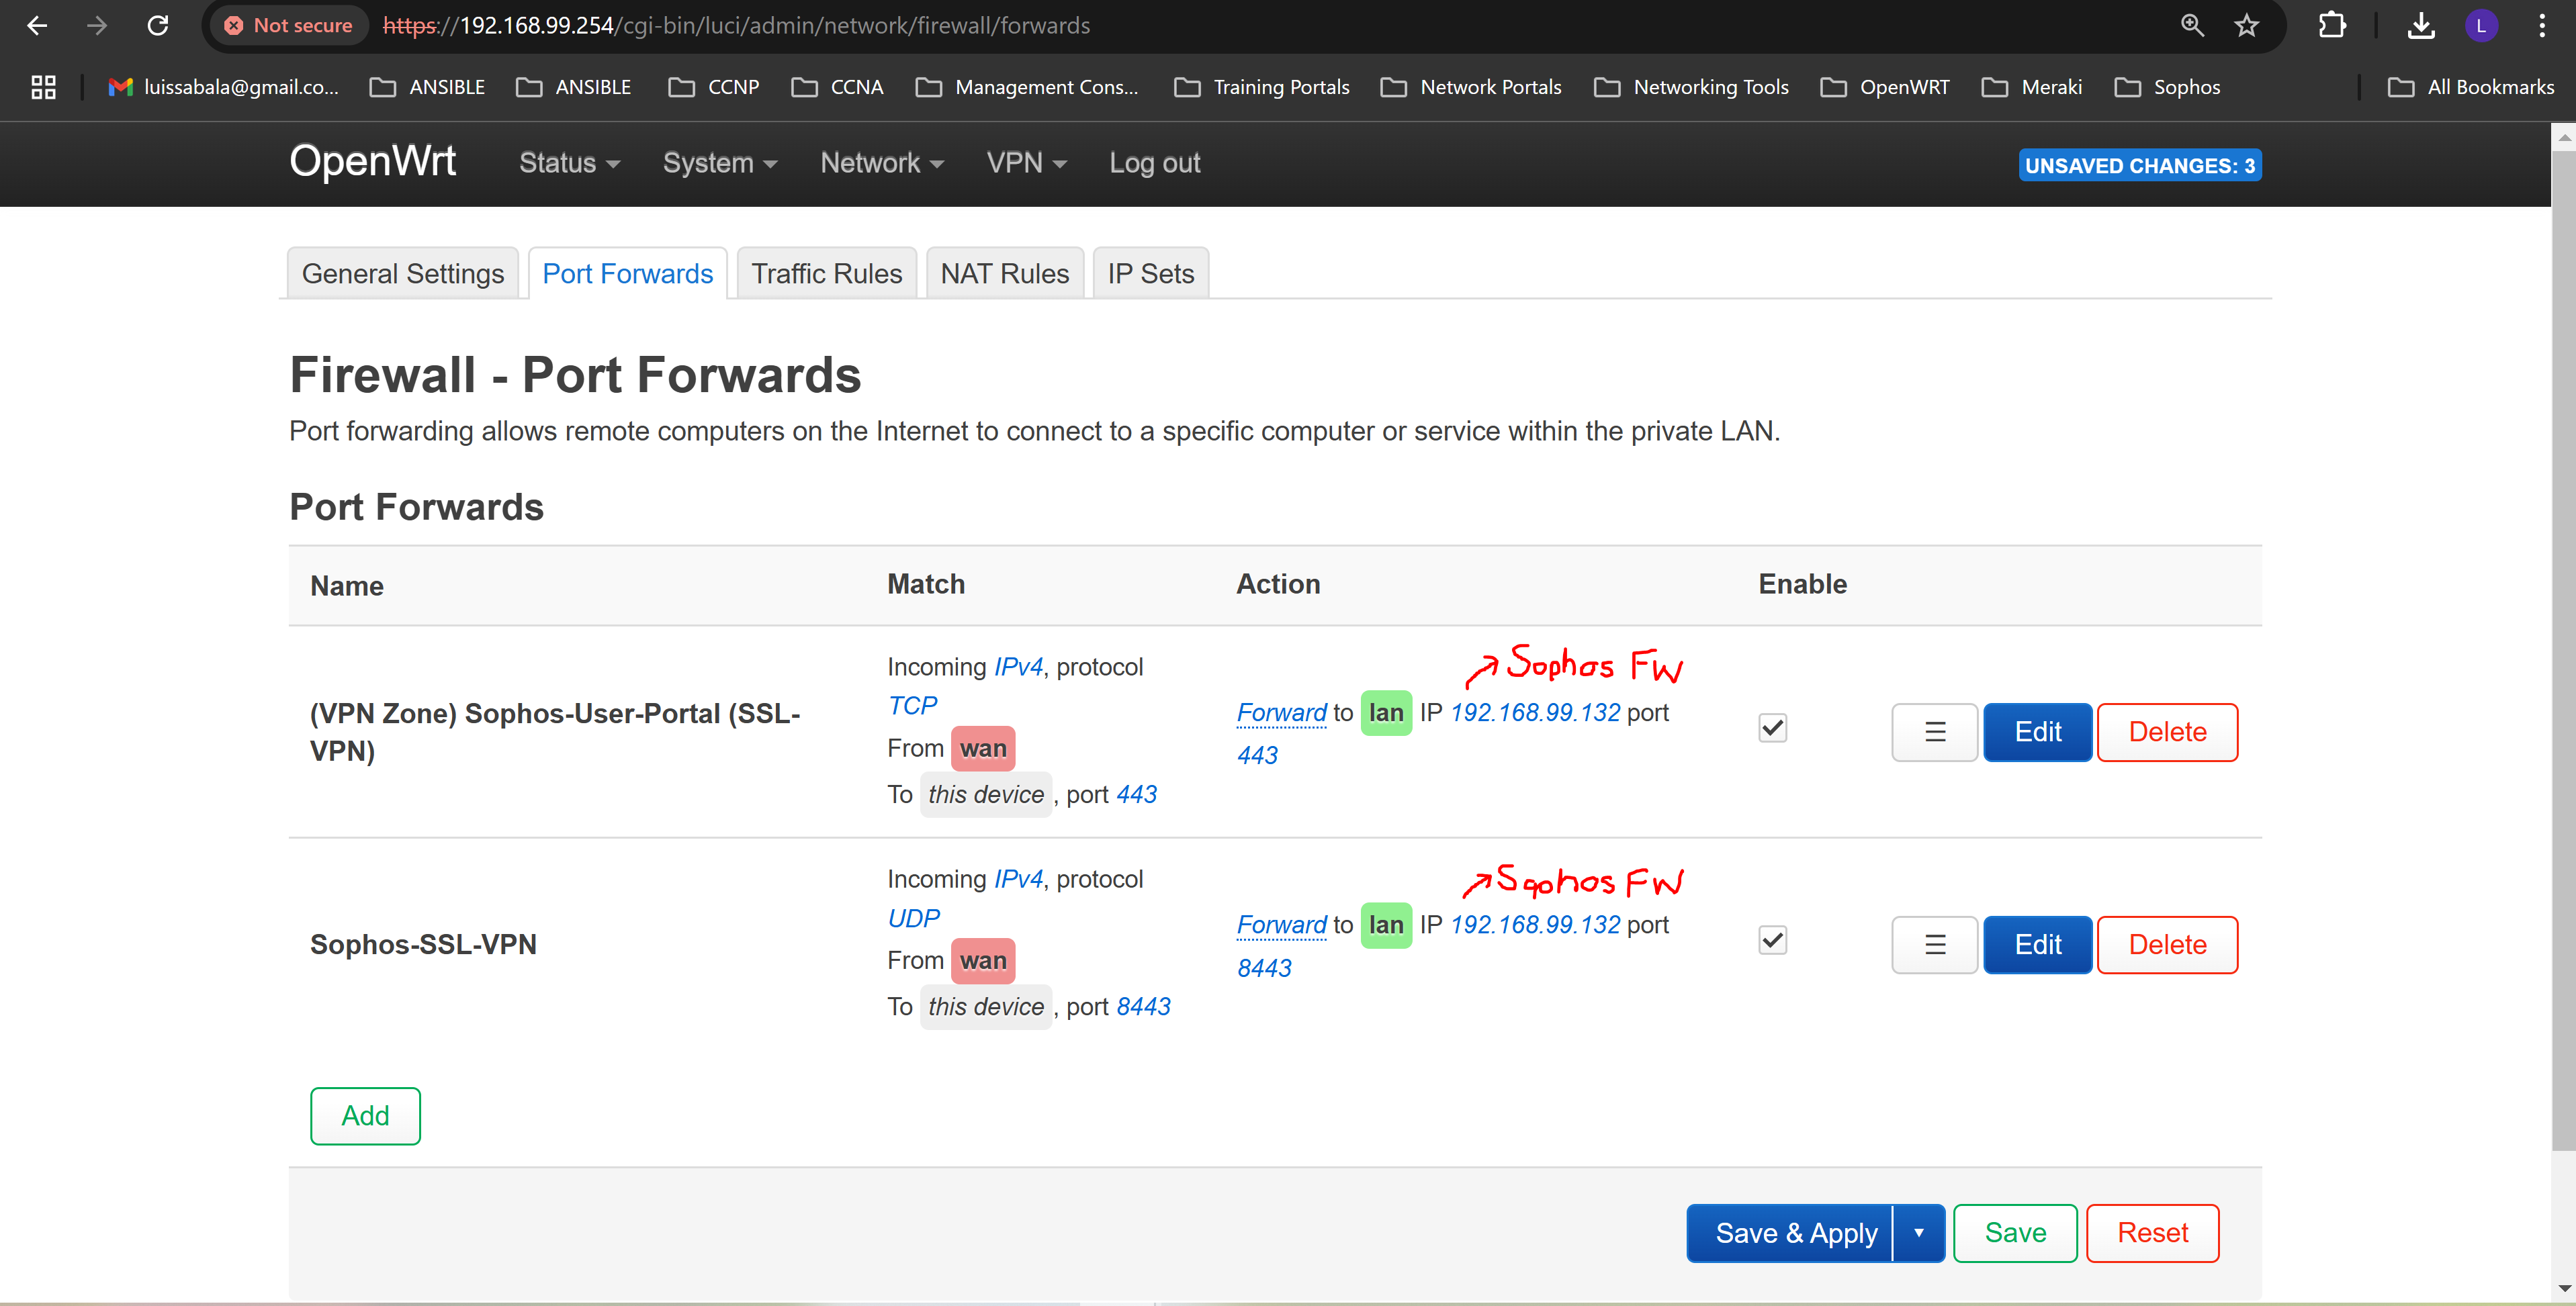Expand the VPN menu

click(1026, 163)
